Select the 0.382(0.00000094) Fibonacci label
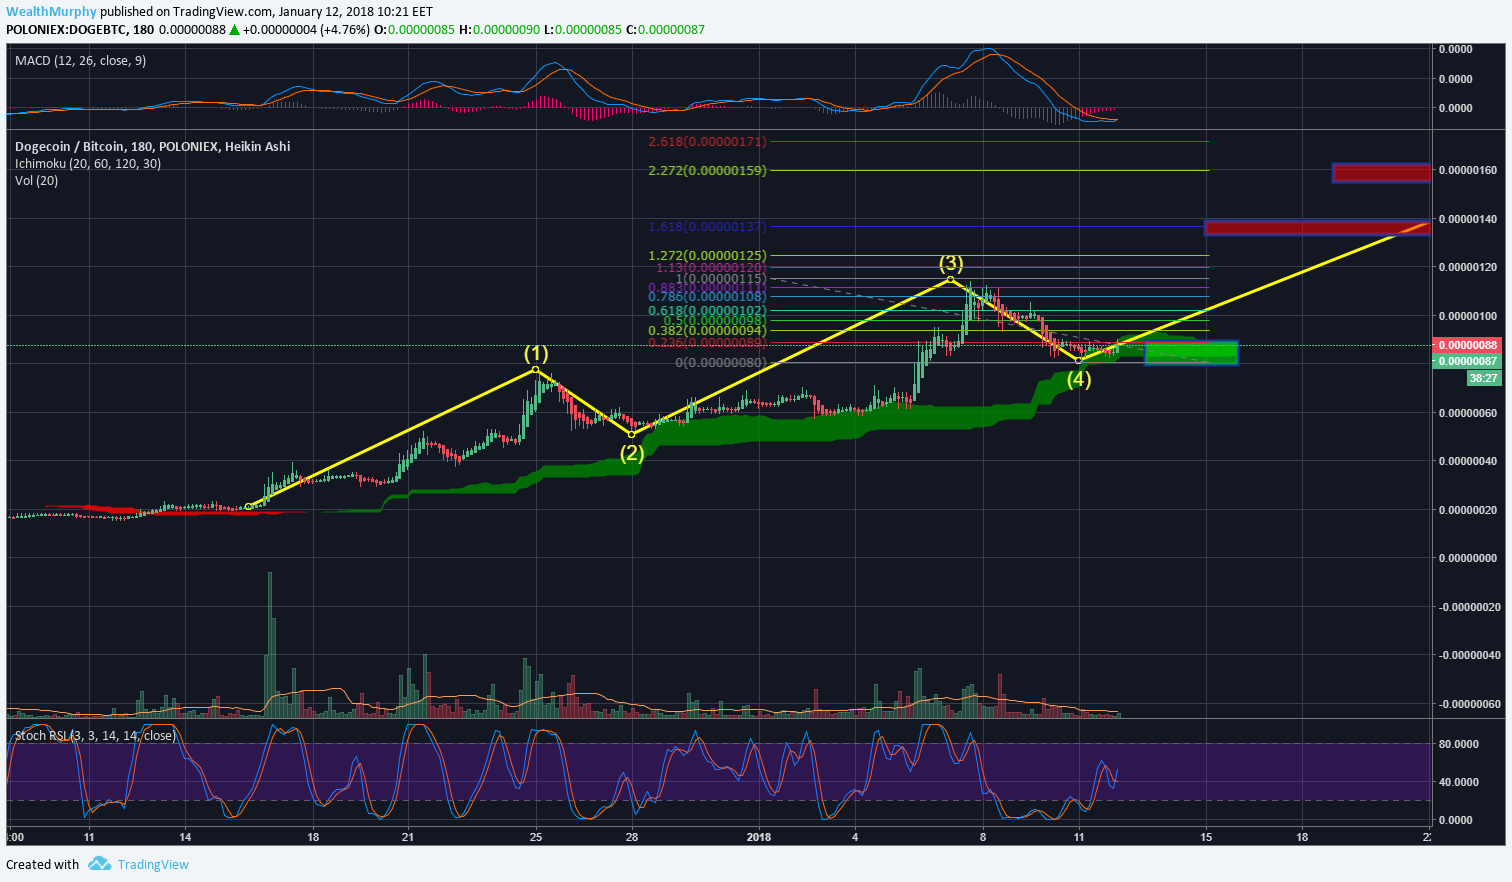This screenshot has width=1512, height=882. [707, 330]
